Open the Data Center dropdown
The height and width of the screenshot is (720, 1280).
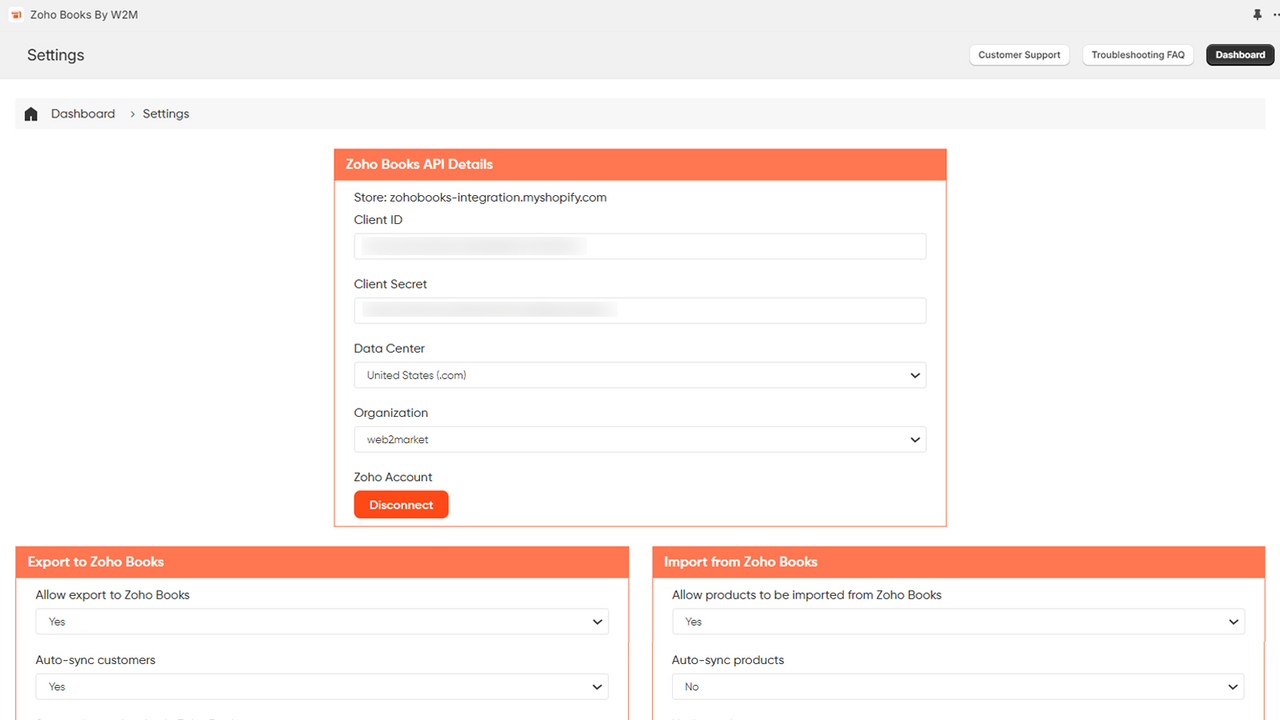pos(640,375)
